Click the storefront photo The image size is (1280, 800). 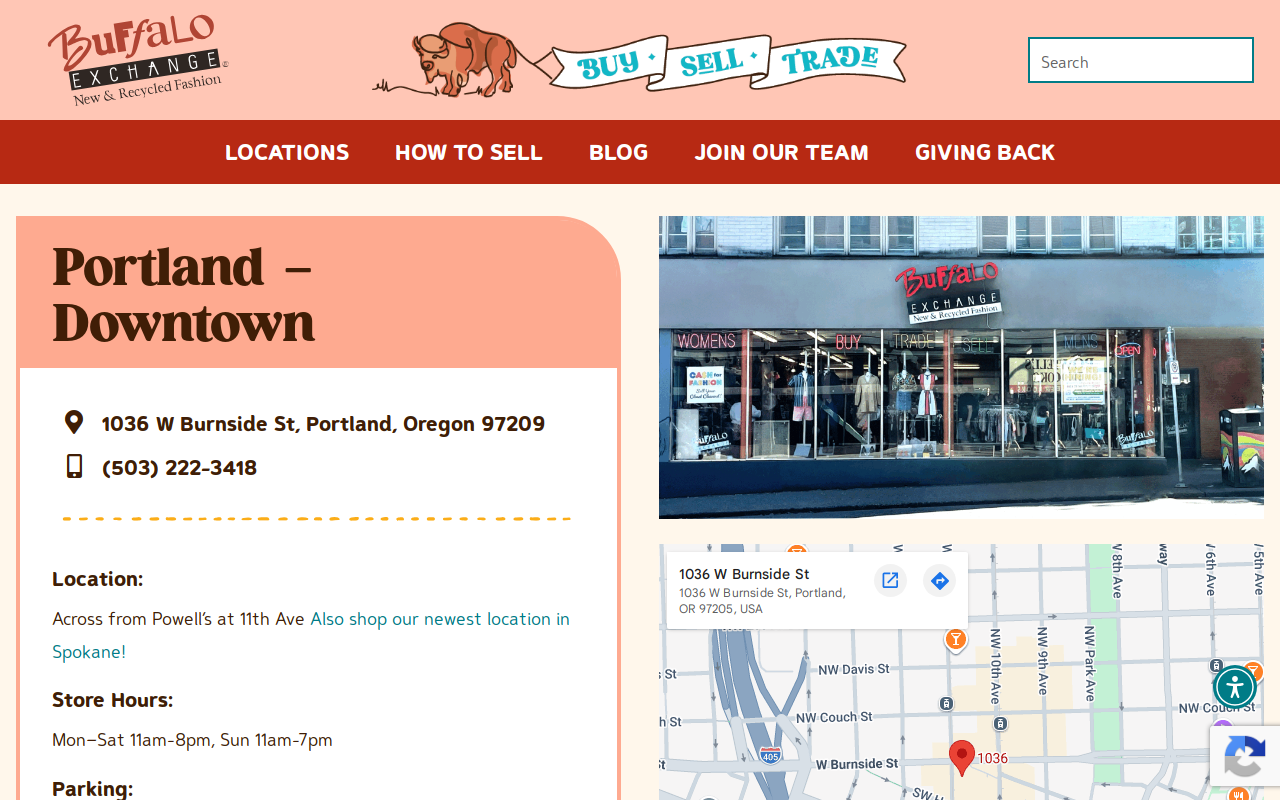coord(961,367)
